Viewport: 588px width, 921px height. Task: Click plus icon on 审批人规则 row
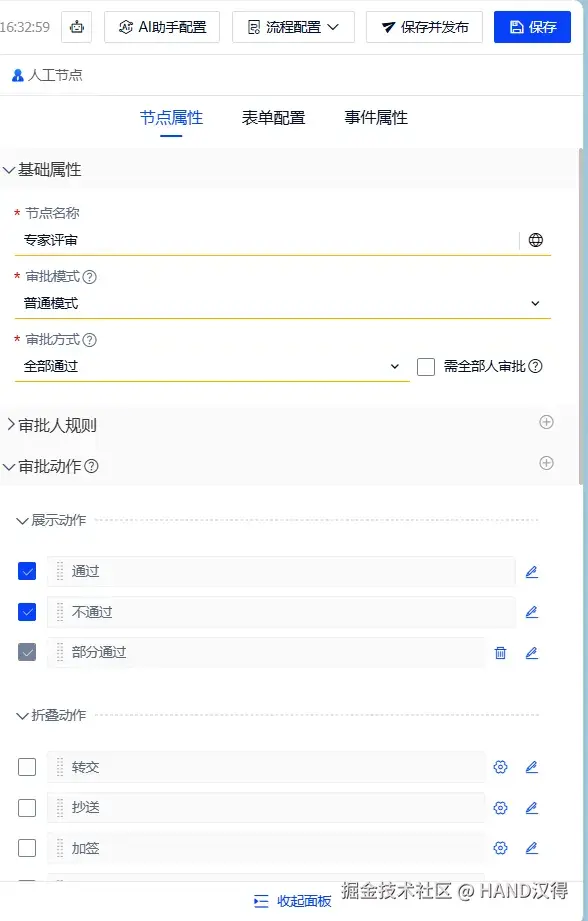coord(546,422)
